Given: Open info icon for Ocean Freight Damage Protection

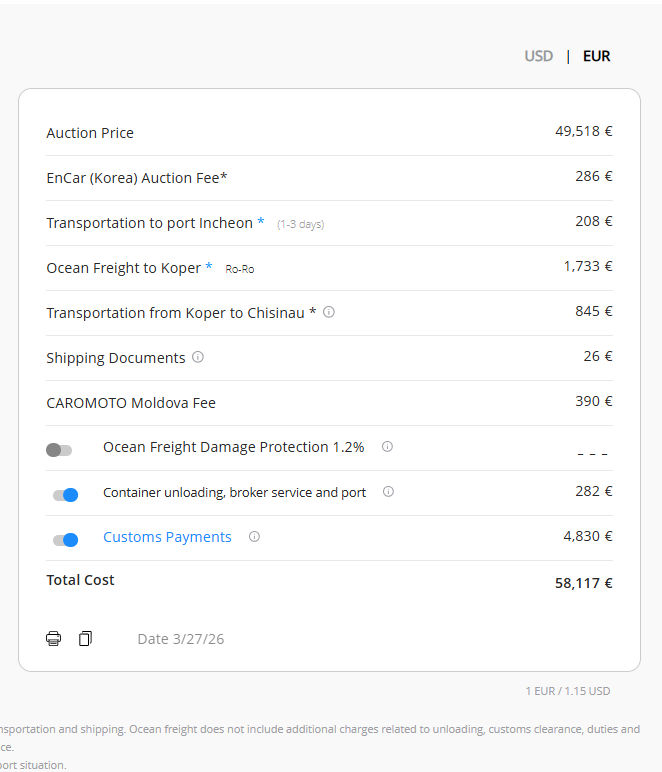Looking at the screenshot, I should pos(387,447).
